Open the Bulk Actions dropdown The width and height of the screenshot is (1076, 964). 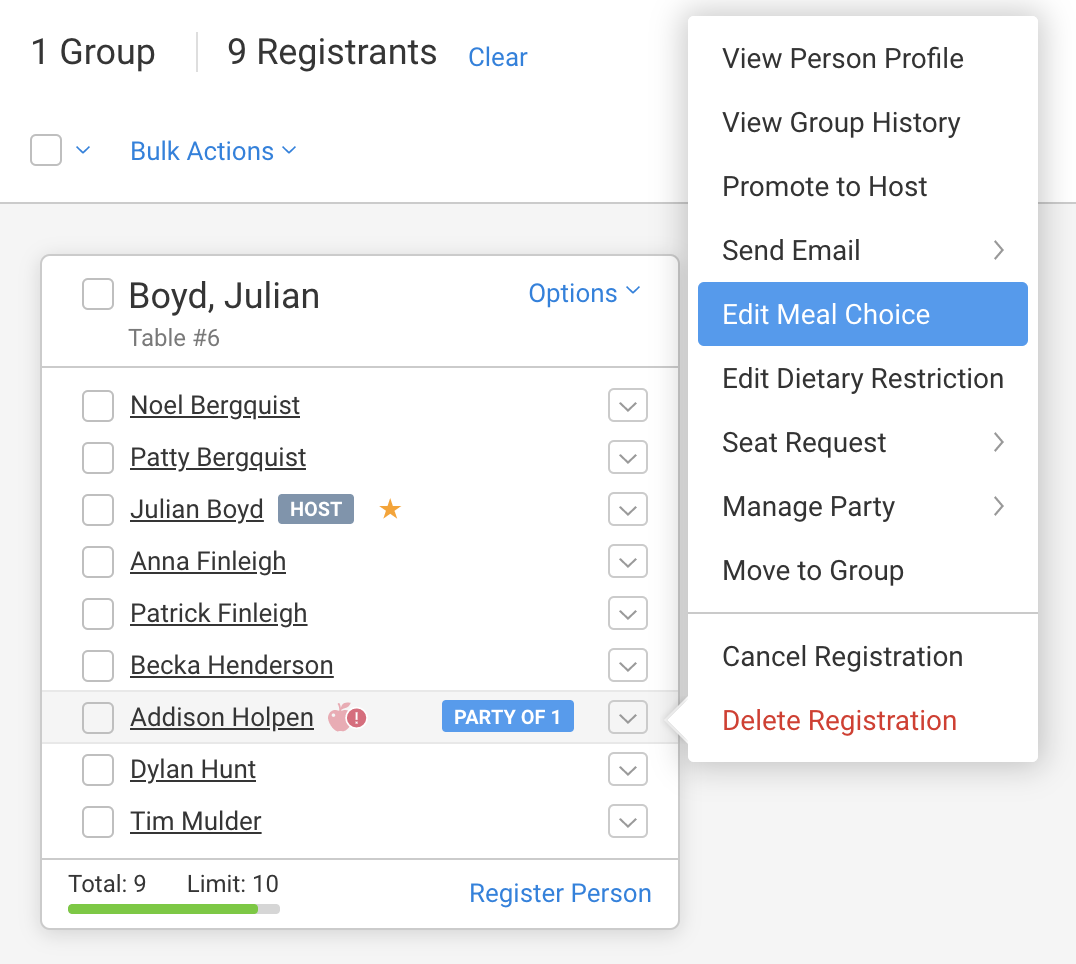(x=213, y=151)
